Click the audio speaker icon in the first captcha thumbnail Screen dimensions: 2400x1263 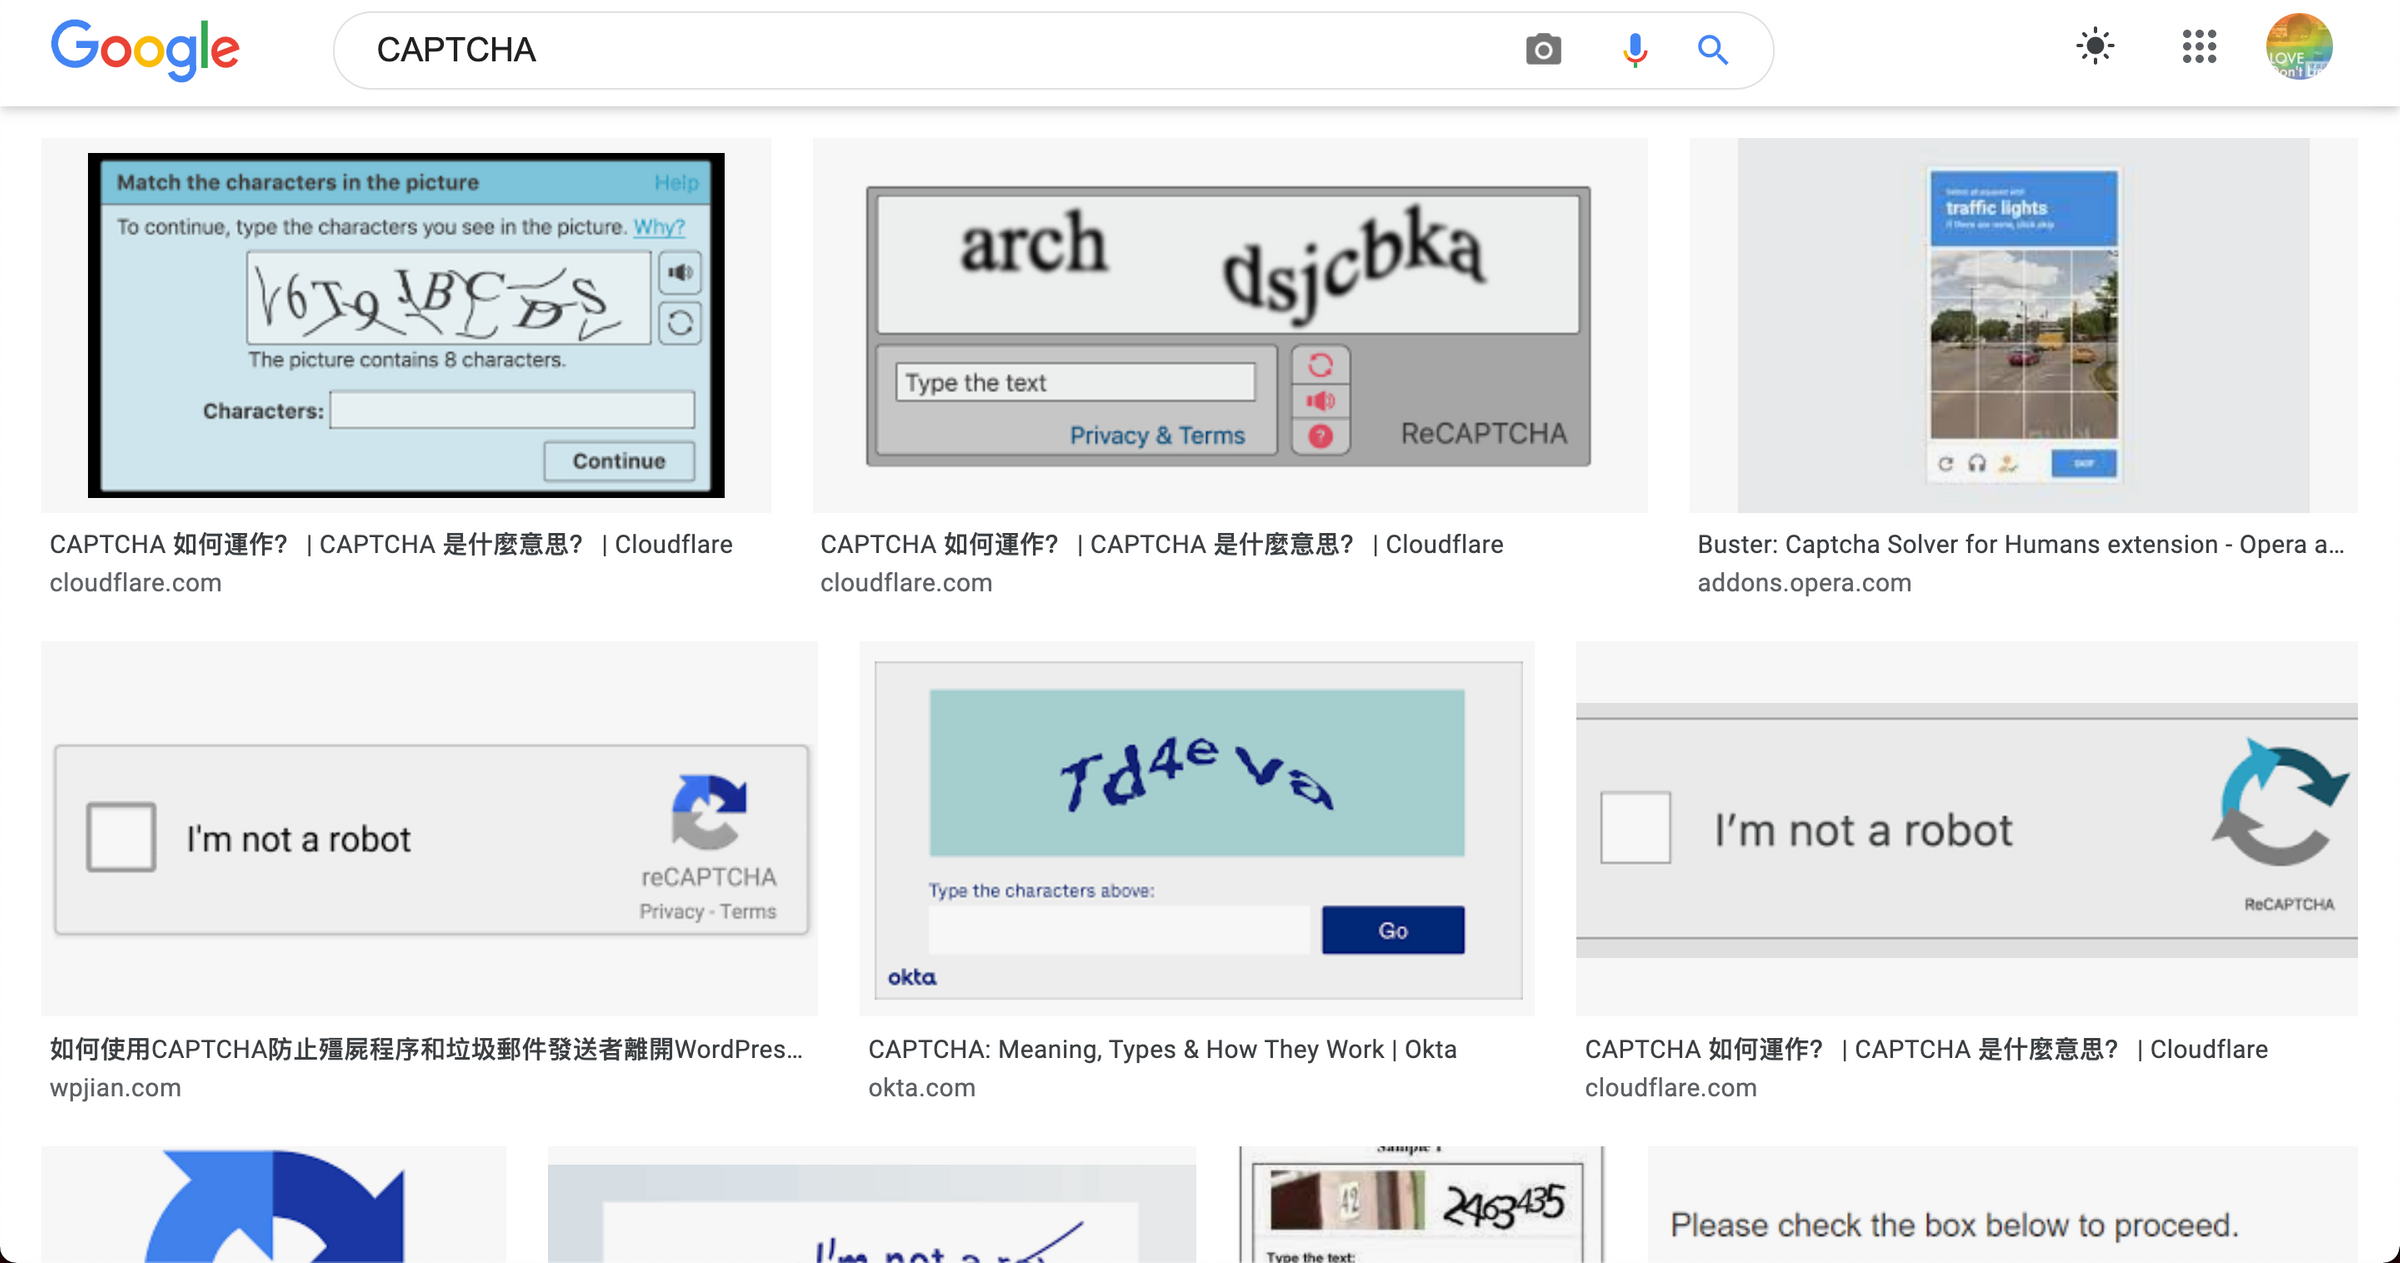[680, 272]
